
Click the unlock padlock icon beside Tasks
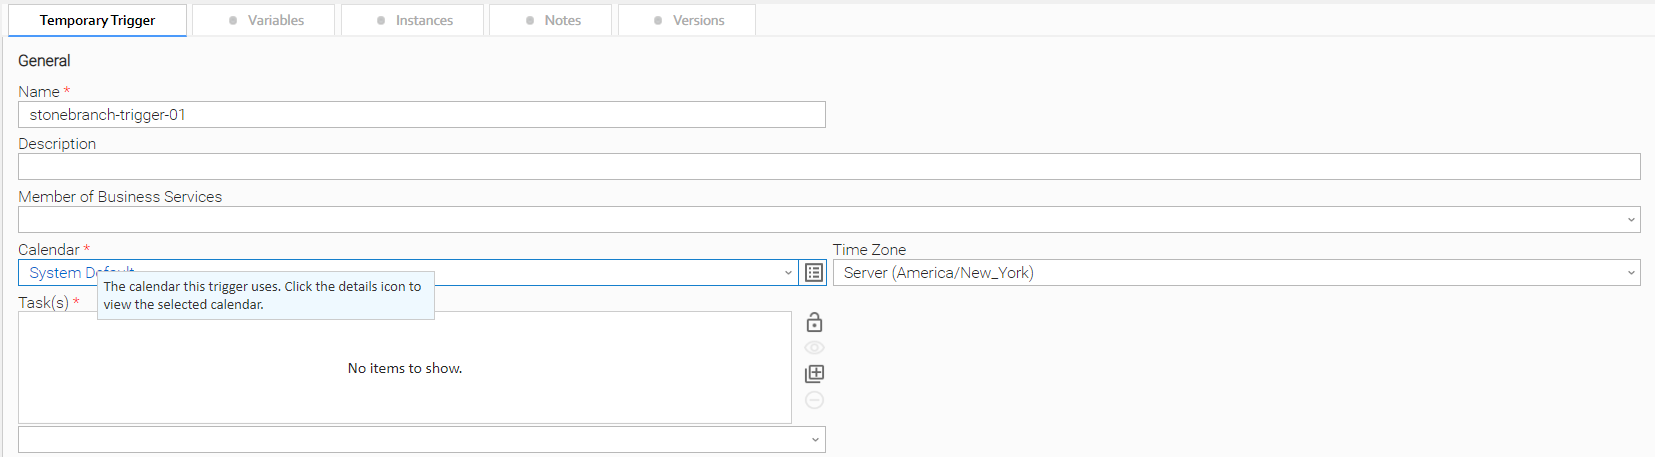pyautogui.click(x=814, y=322)
